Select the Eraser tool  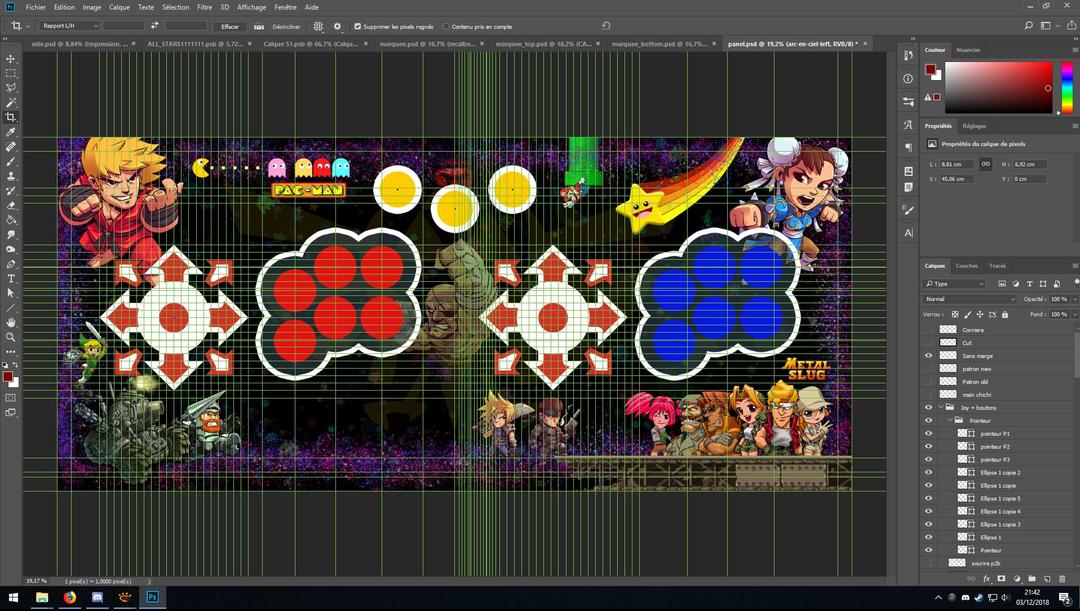[11, 205]
